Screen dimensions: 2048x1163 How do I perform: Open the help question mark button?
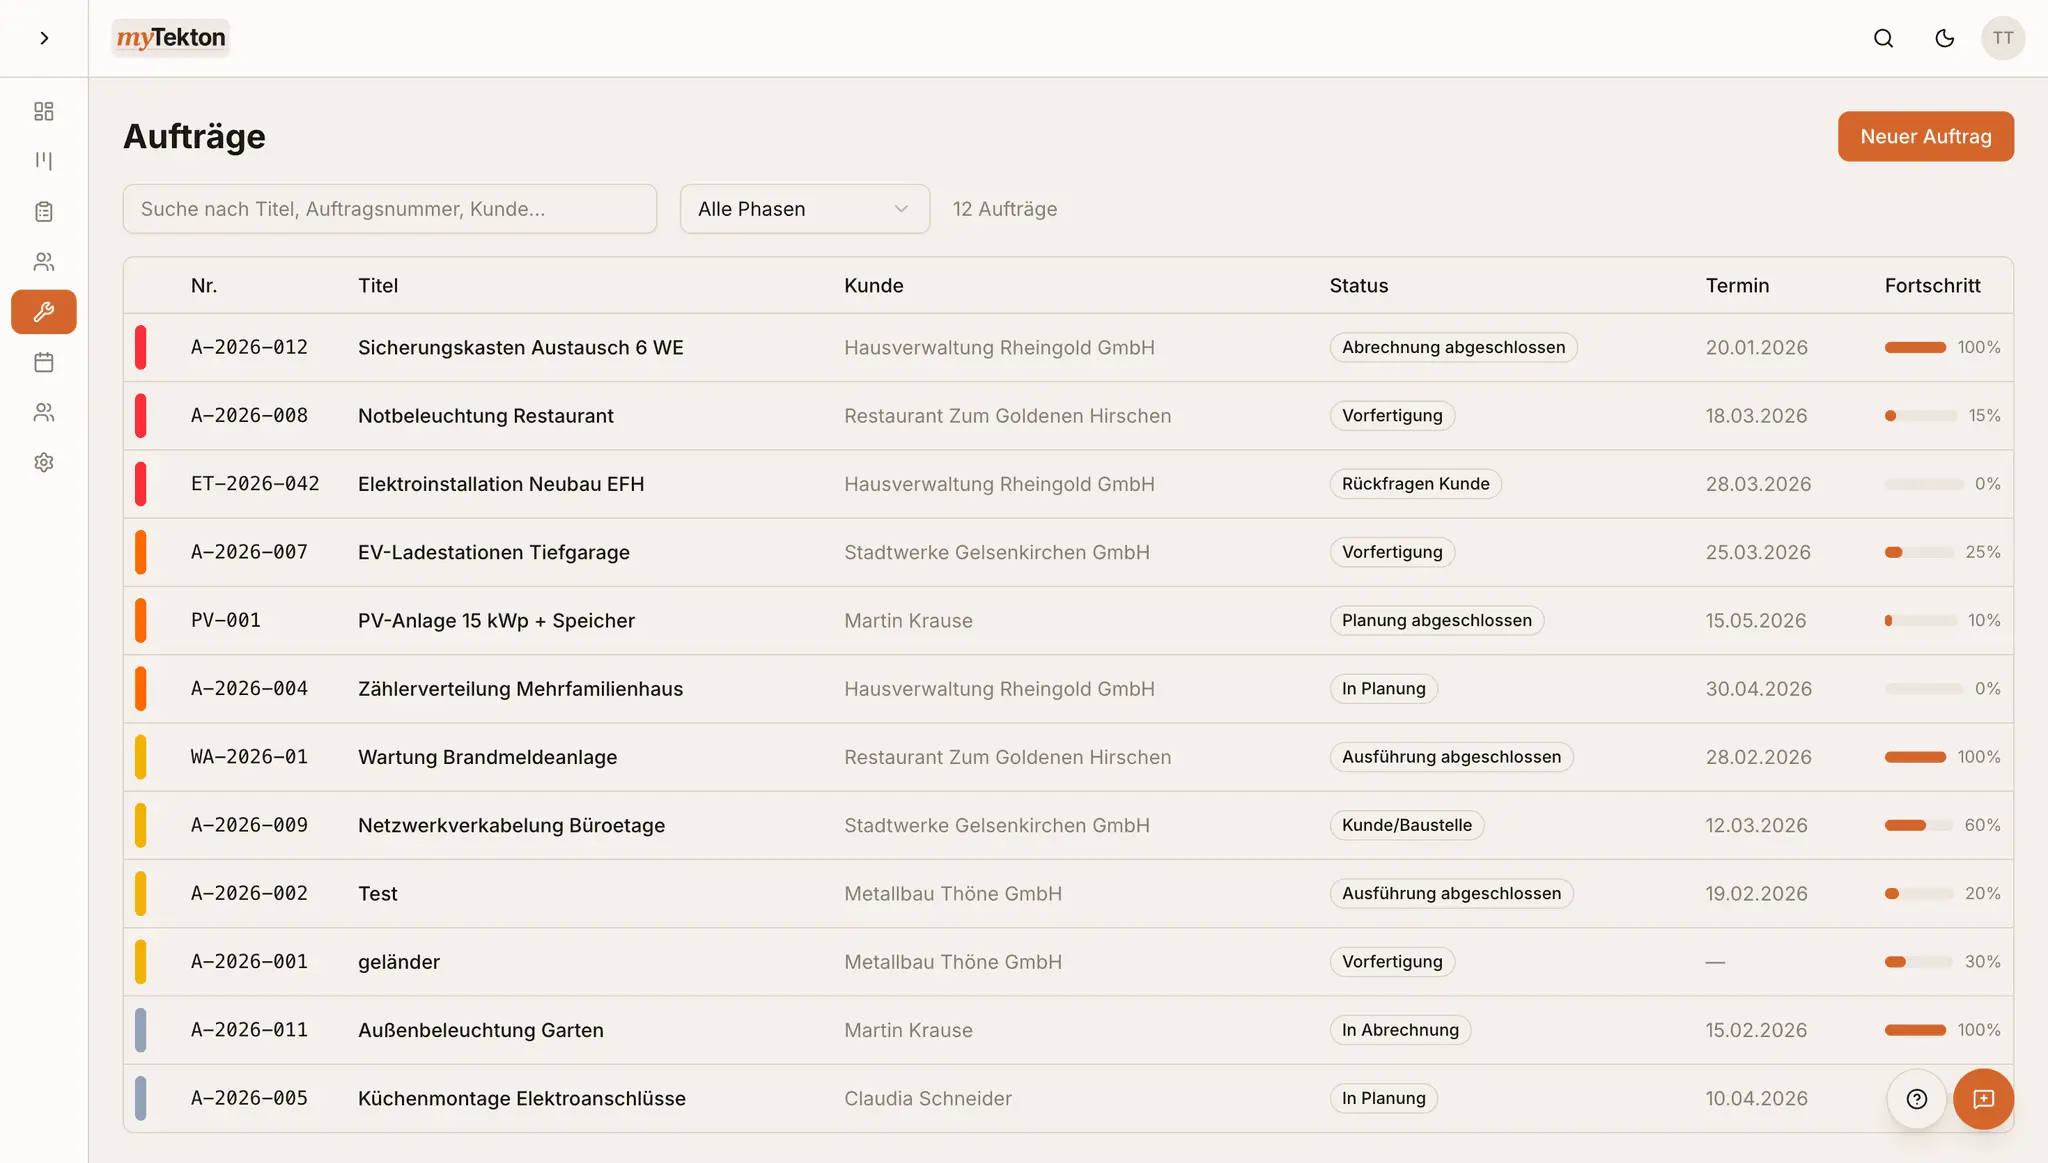click(1917, 1099)
